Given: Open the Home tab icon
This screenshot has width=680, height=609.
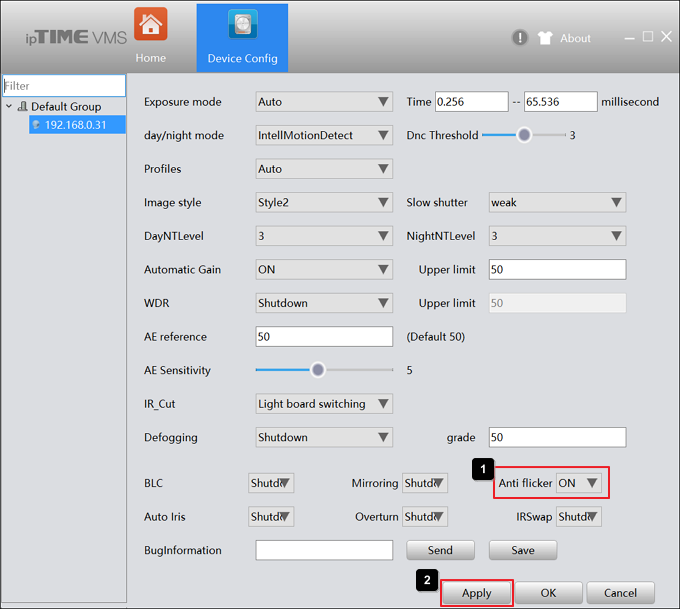Looking at the screenshot, I should tap(150, 24).
